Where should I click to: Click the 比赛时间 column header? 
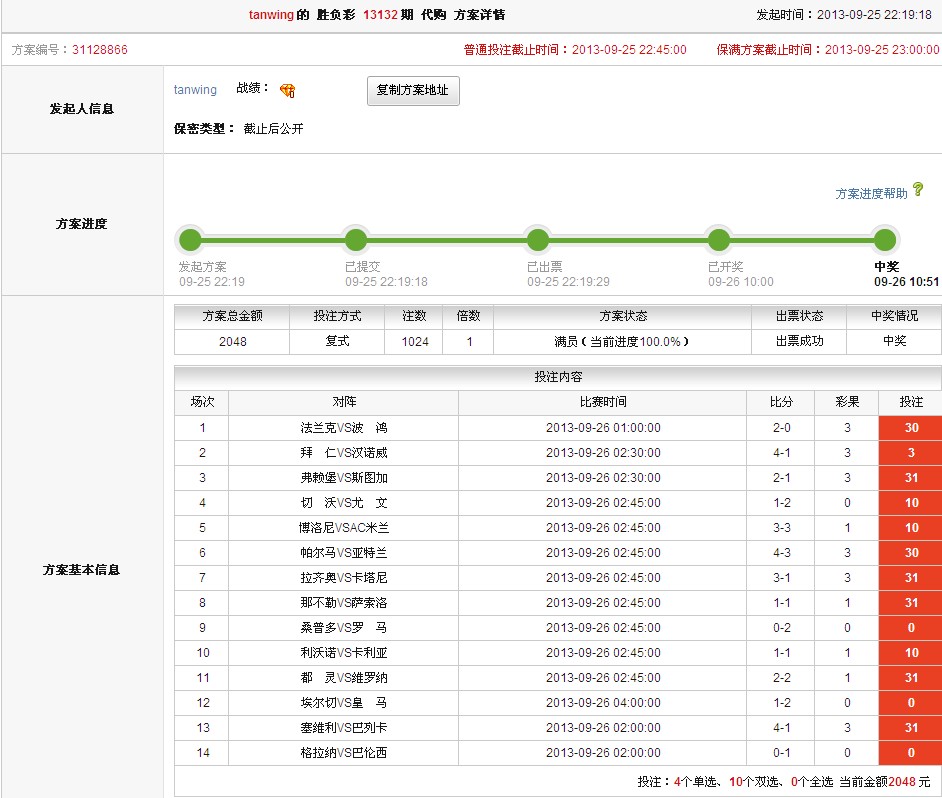(602, 402)
